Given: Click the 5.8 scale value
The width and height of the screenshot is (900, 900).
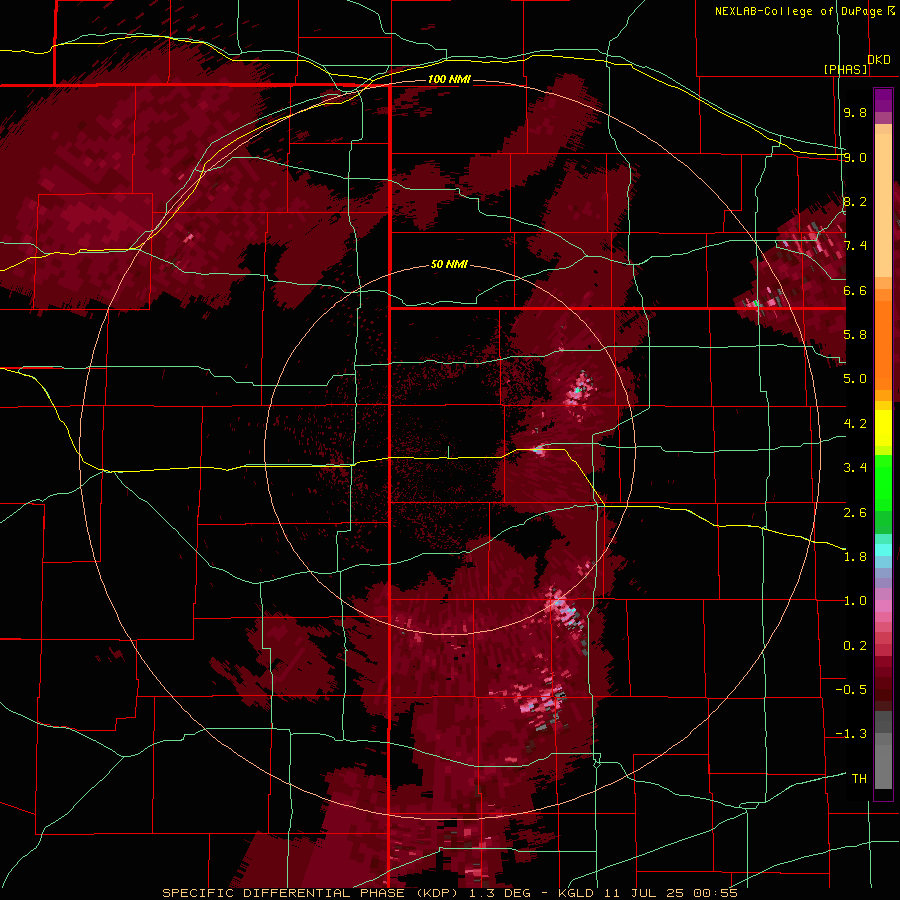Looking at the screenshot, I should tap(855, 335).
